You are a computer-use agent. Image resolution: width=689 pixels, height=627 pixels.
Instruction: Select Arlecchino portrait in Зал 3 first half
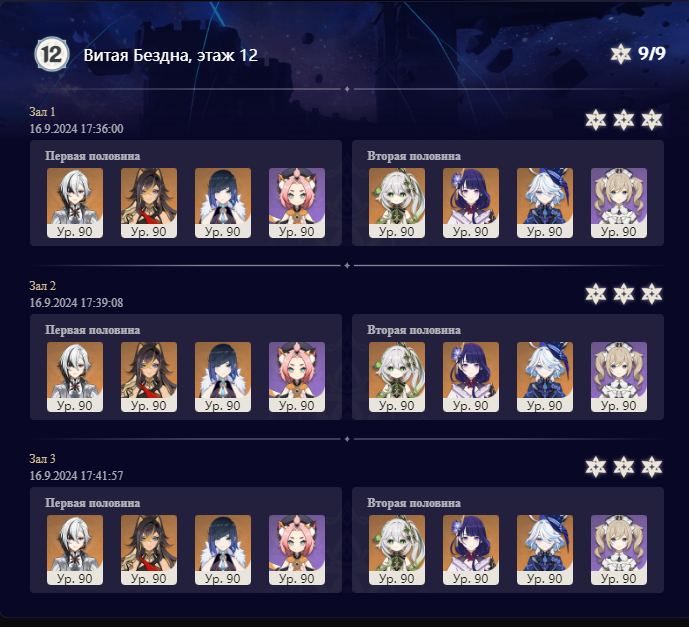(75, 550)
